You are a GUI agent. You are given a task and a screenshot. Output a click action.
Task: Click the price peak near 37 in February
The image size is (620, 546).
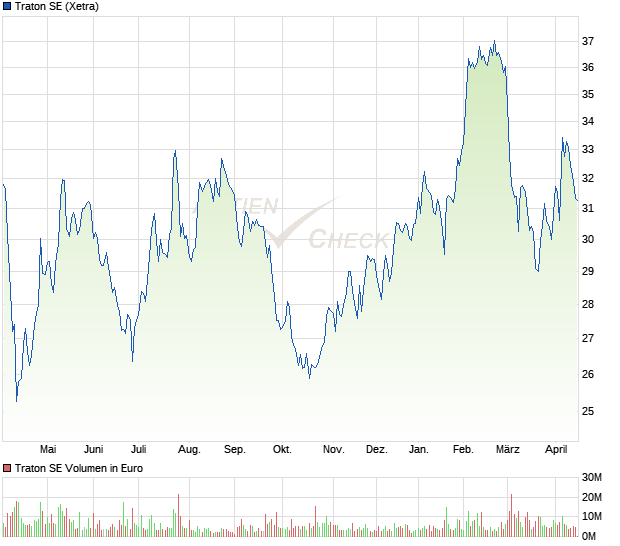pos(495,41)
